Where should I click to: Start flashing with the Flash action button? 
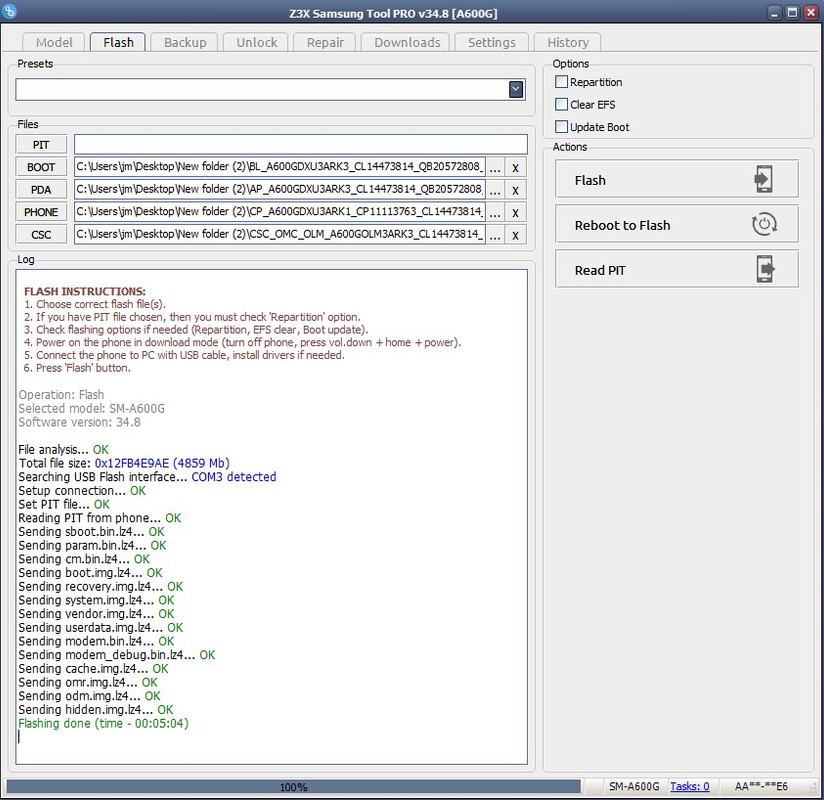point(677,179)
